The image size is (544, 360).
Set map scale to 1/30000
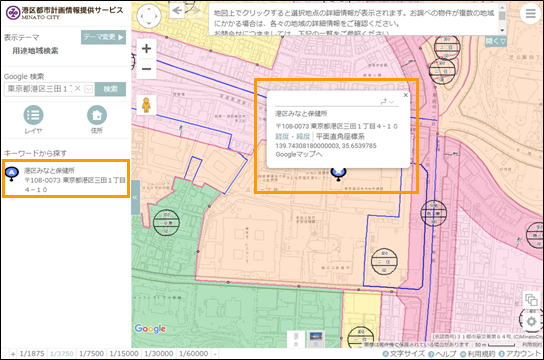(x=159, y=354)
